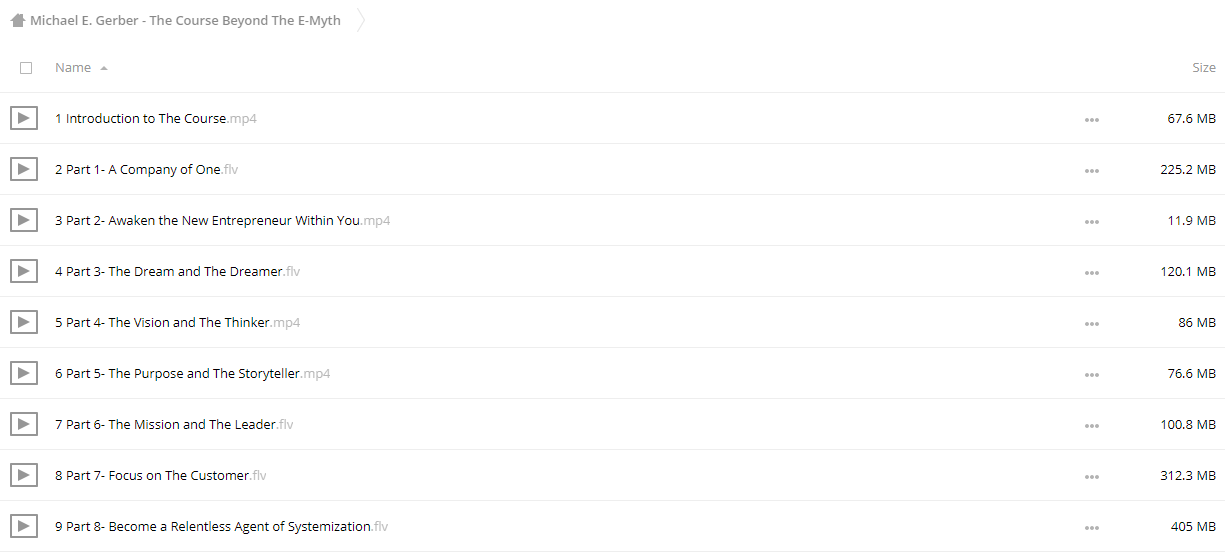Open three-dot menu for the 405 MB file
The image size is (1225, 554).
point(1091,527)
